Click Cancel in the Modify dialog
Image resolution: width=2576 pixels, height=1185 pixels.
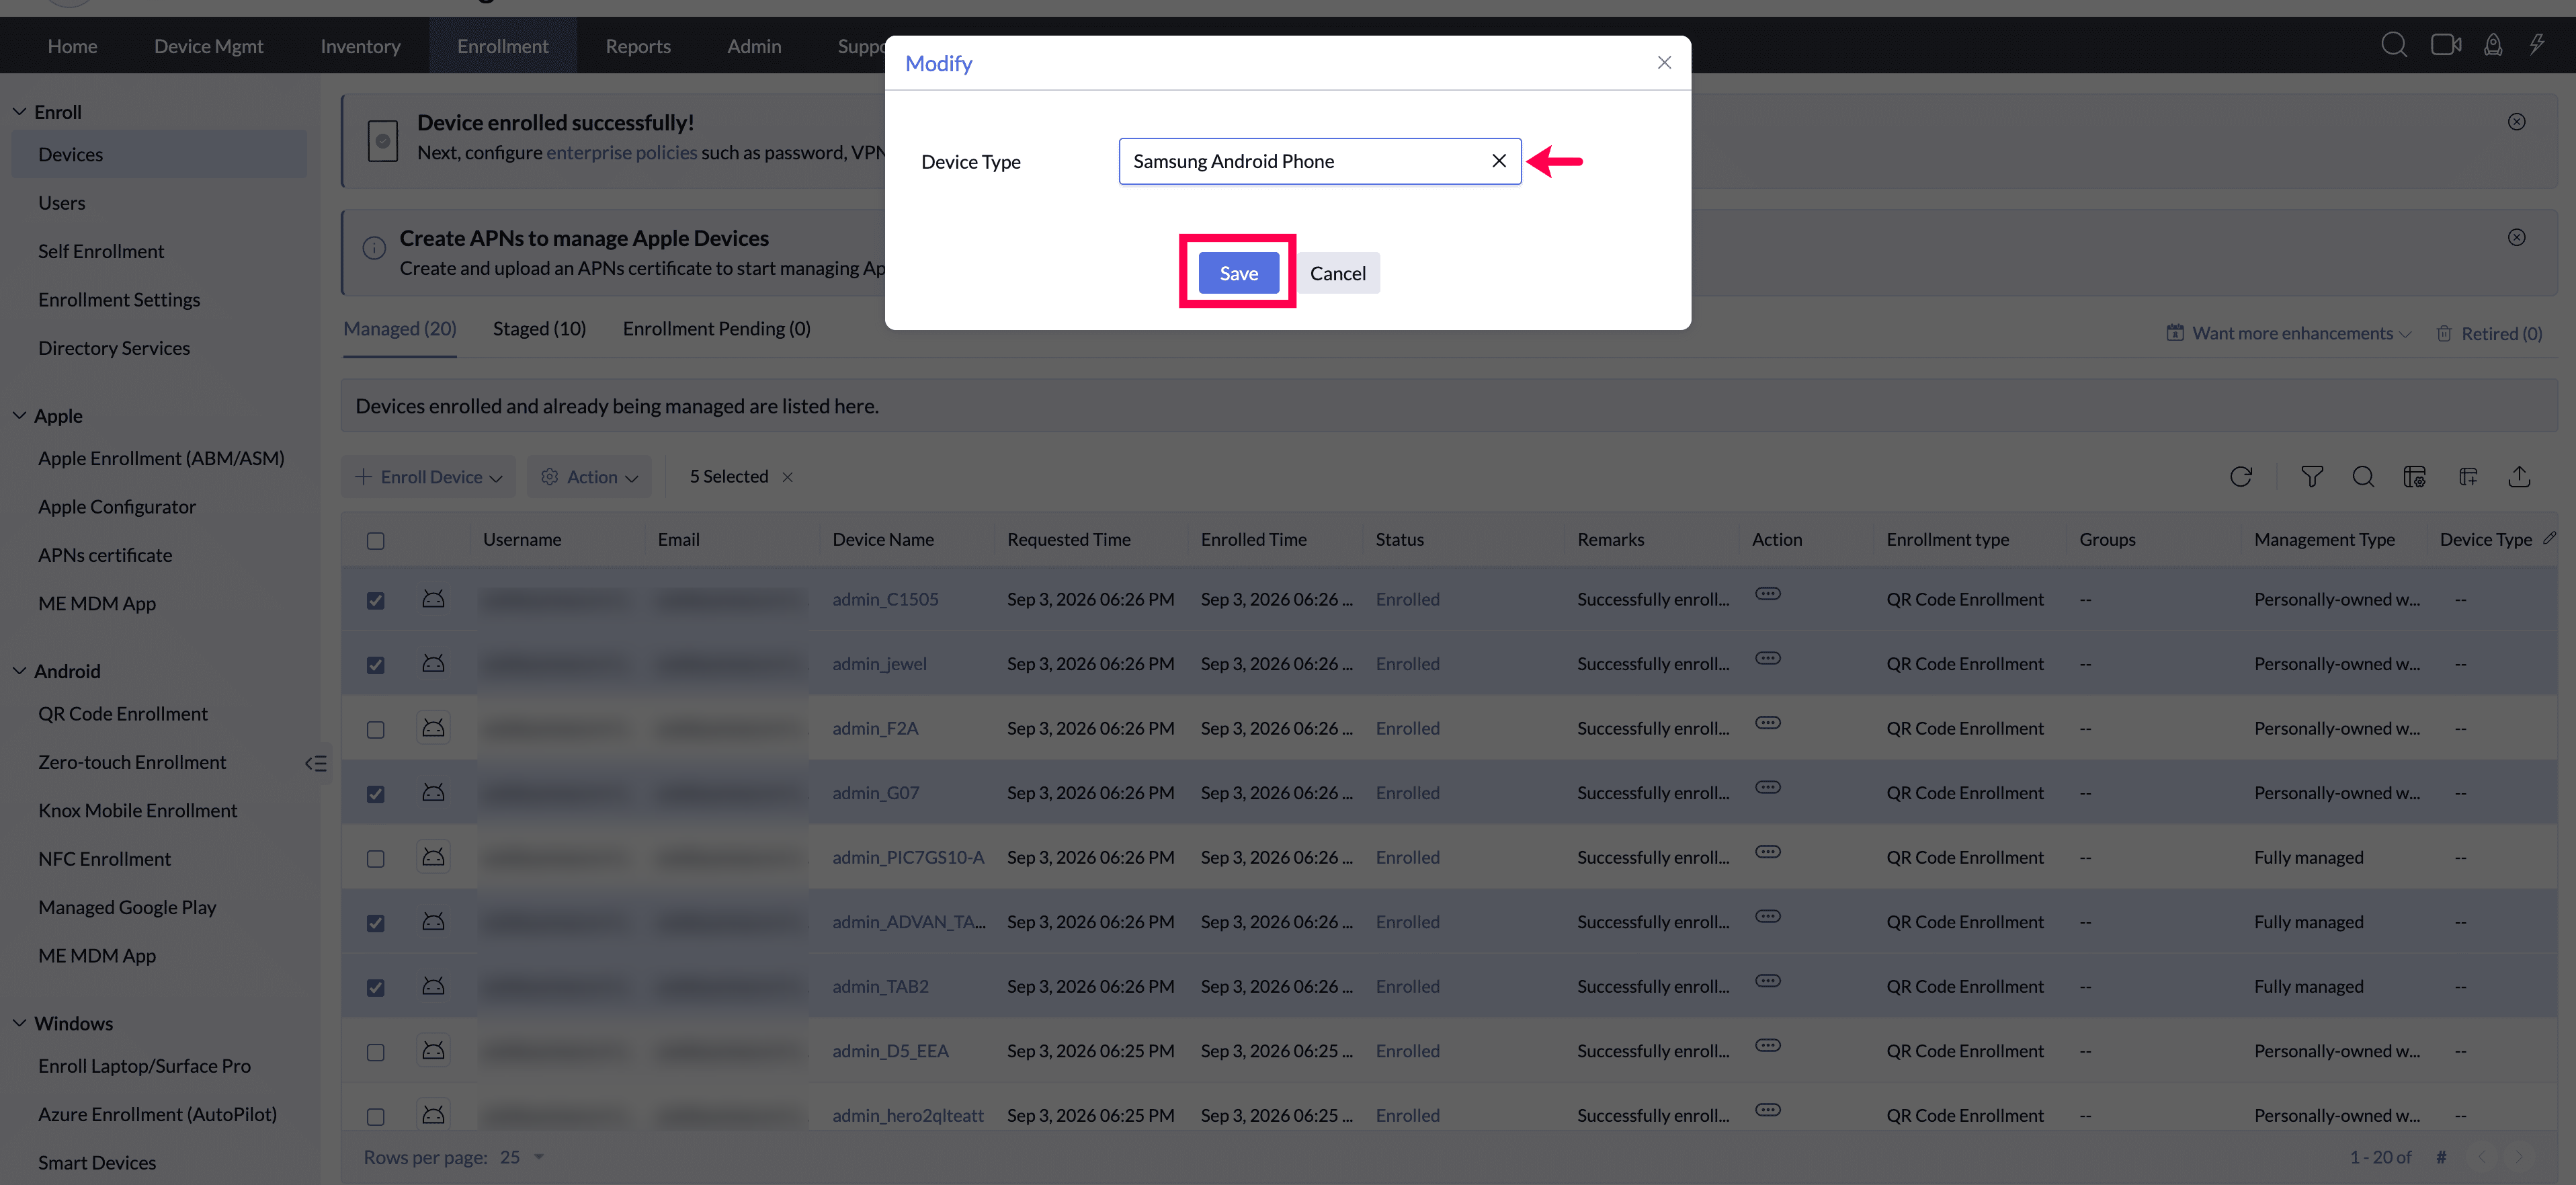[1338, 273]
